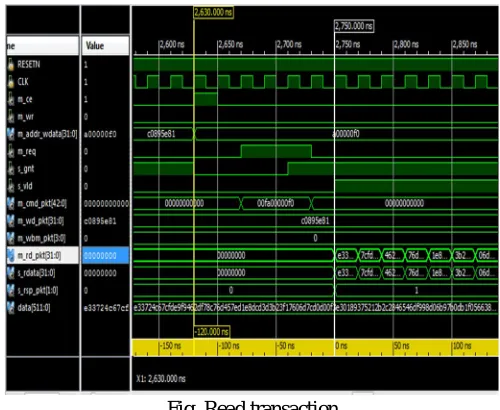Click the 2,650 ns ruler tick
The width and height of the screenshot is (500, 410).
(231, 44)
